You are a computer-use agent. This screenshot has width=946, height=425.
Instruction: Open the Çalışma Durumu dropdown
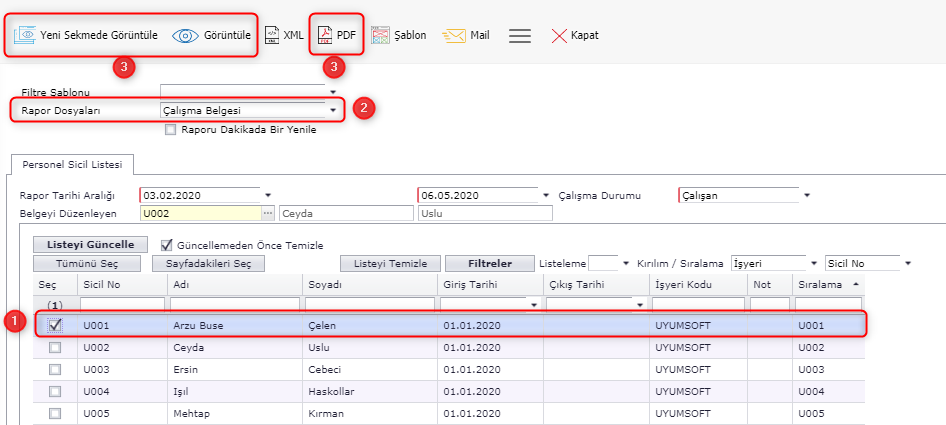pyautogui.click(x=806, y=195)
